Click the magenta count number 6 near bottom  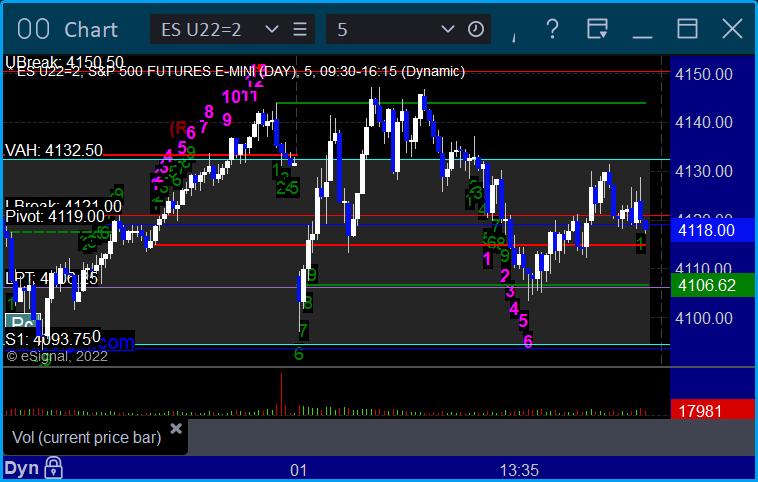(528, 341)
